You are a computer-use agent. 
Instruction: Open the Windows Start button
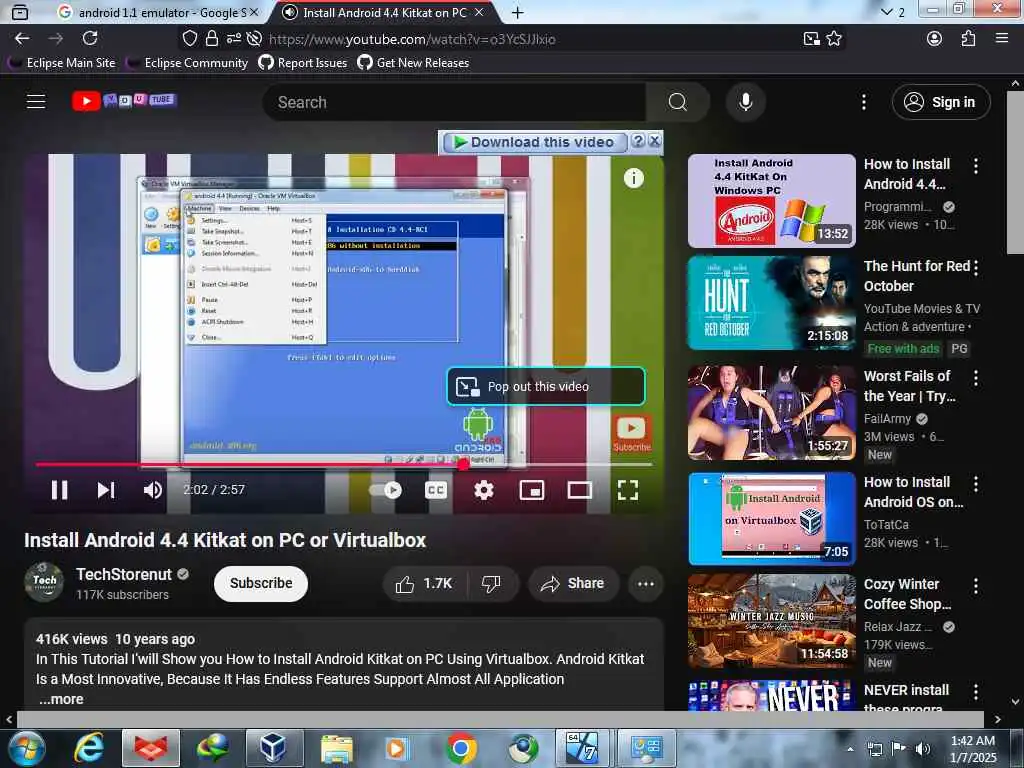[x=27, y=748]
